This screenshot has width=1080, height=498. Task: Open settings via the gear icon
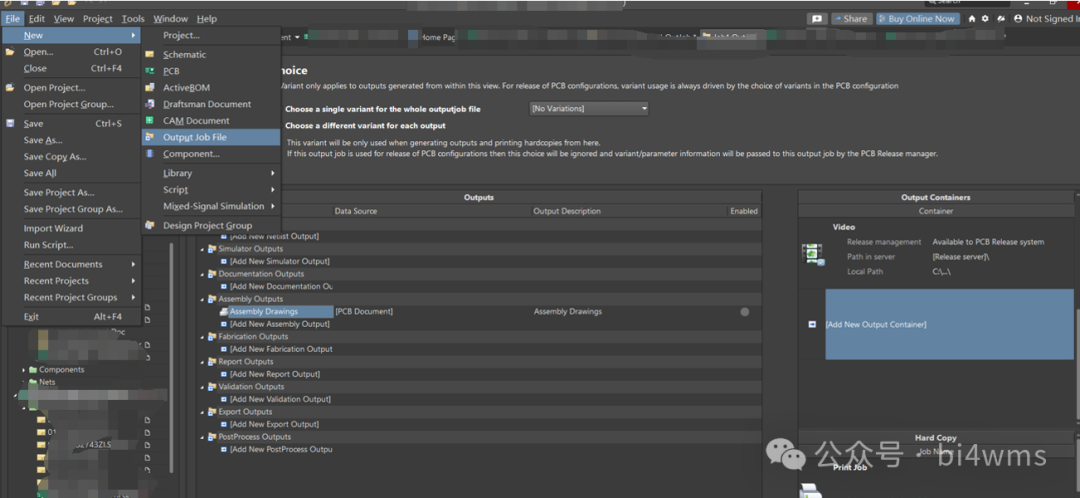point(985,18)
